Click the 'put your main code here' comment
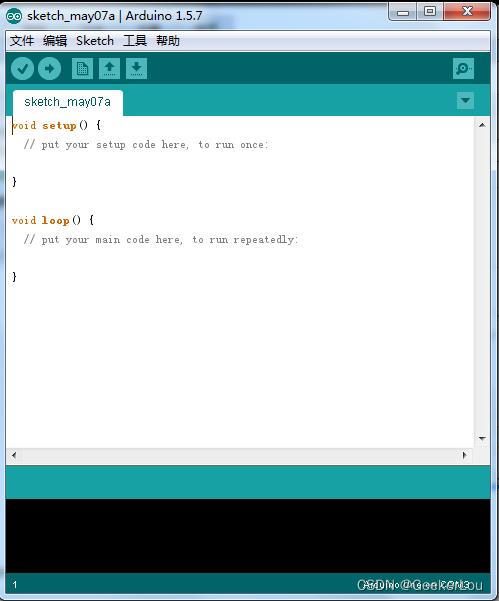The width and height of the screenshot is (499, 601). click(161, 240)
